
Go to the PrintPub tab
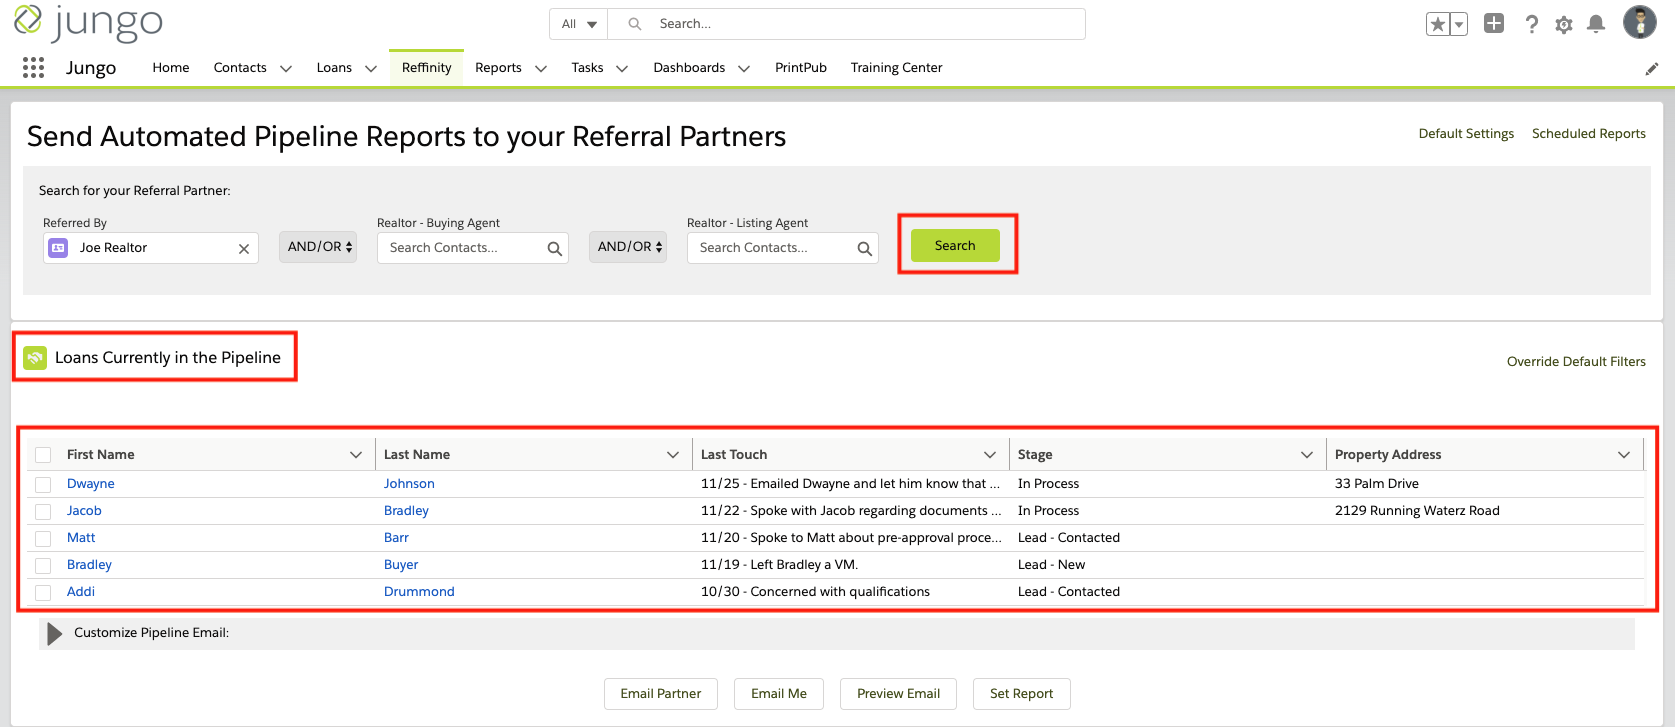800,68
